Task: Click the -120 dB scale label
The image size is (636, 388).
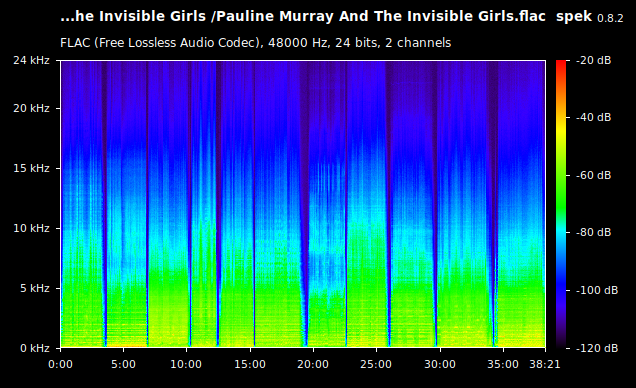Action: point(597,348)
